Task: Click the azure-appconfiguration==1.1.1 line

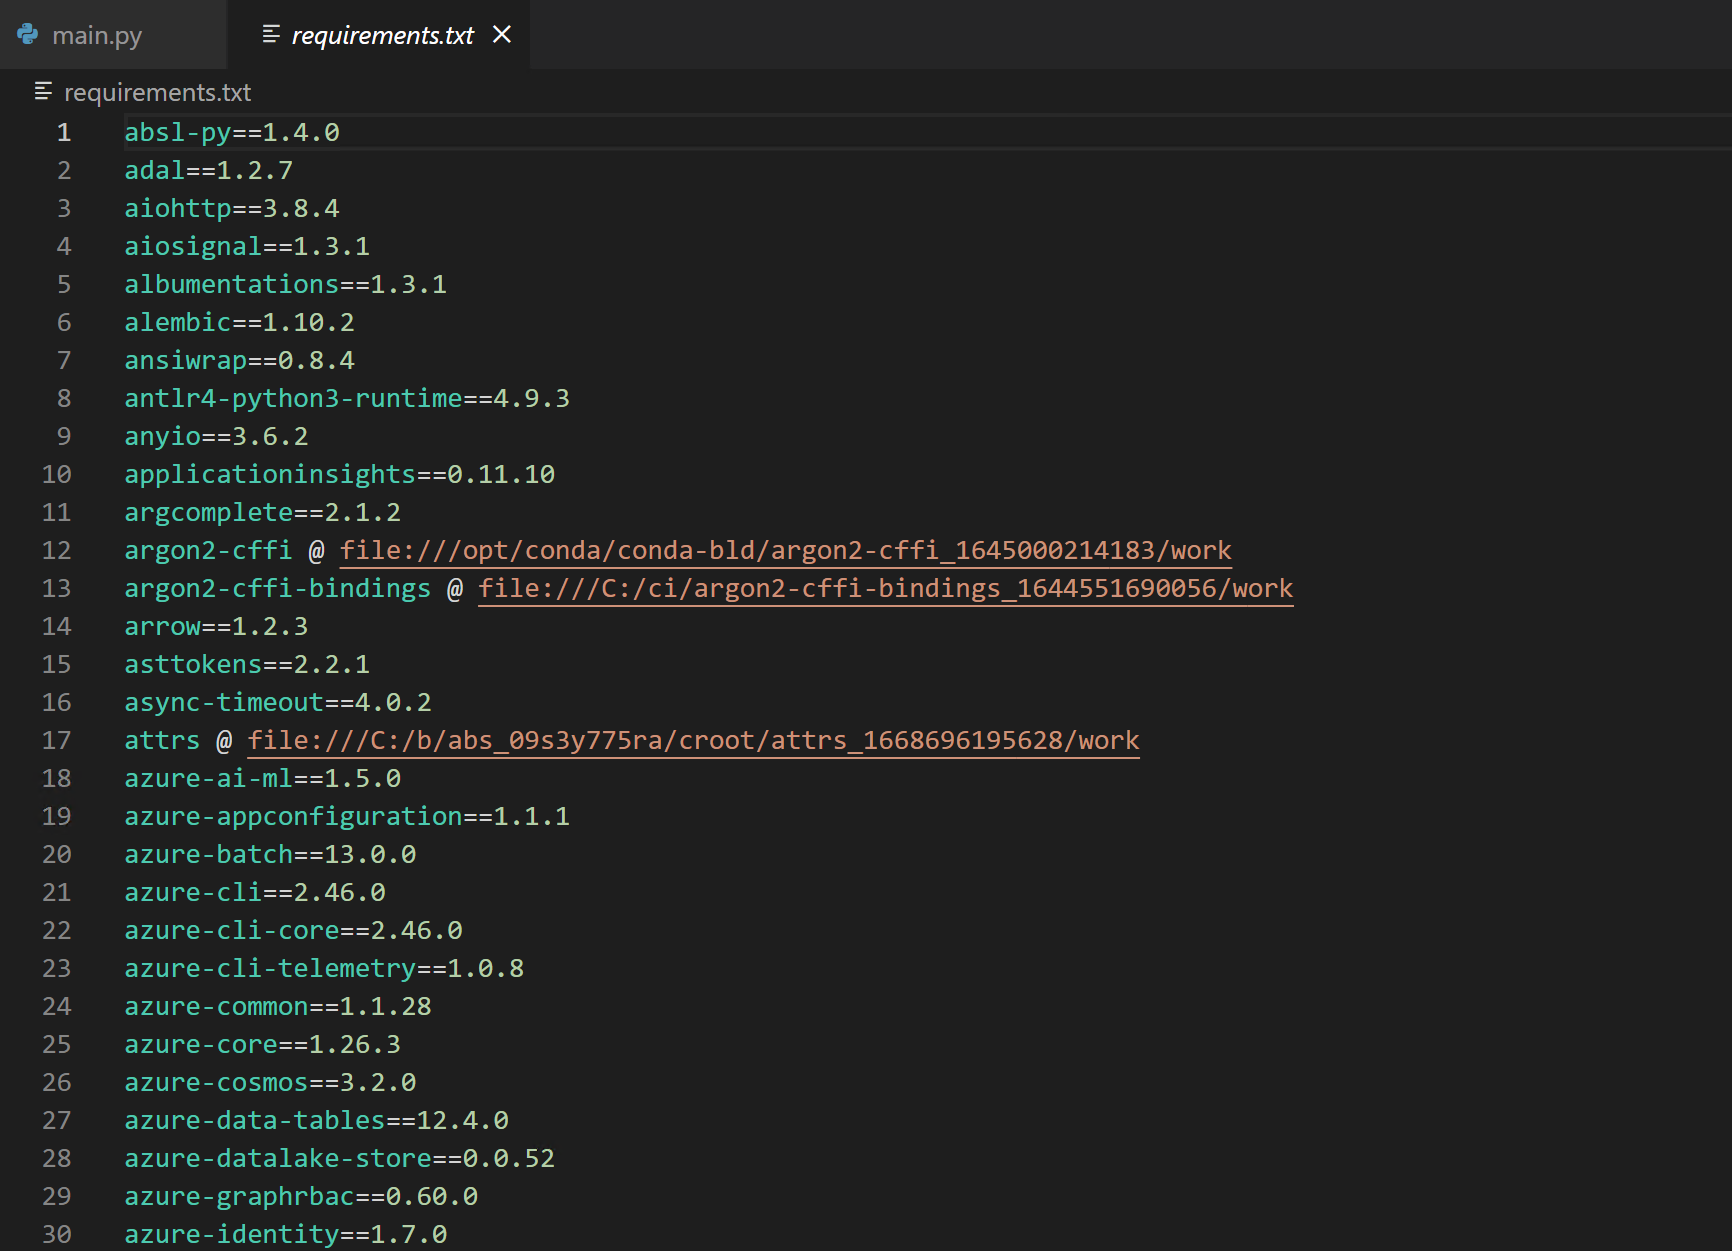Action: tap(347, 816)
